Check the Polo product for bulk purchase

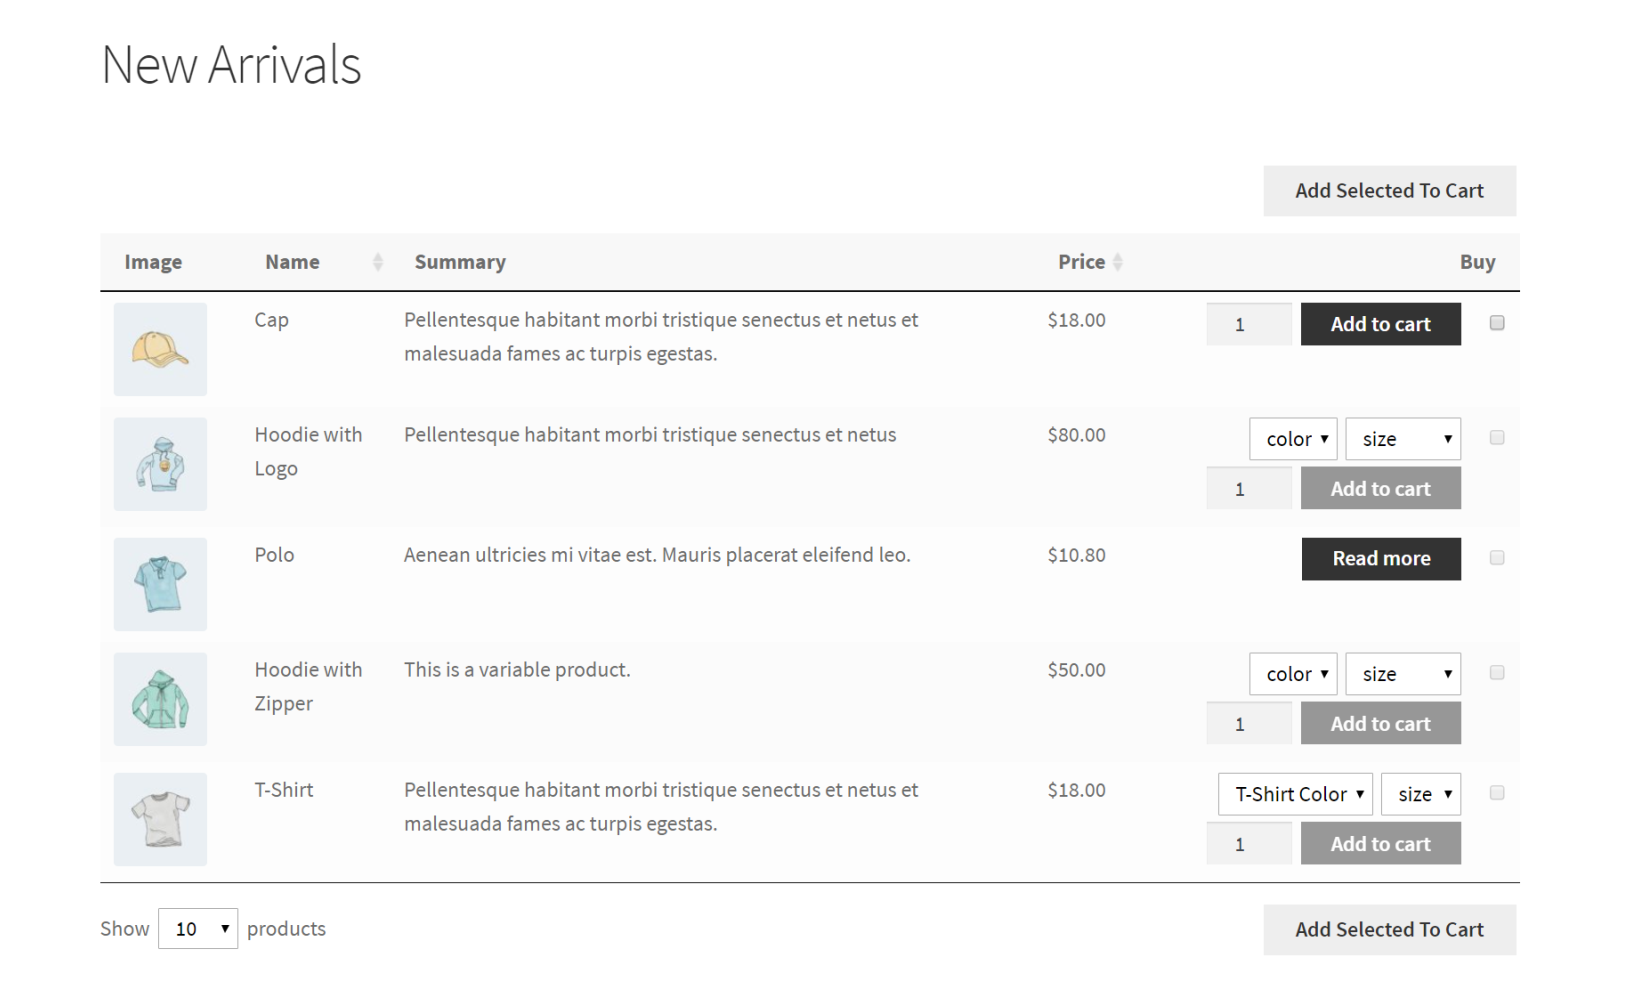[1496, 557]
